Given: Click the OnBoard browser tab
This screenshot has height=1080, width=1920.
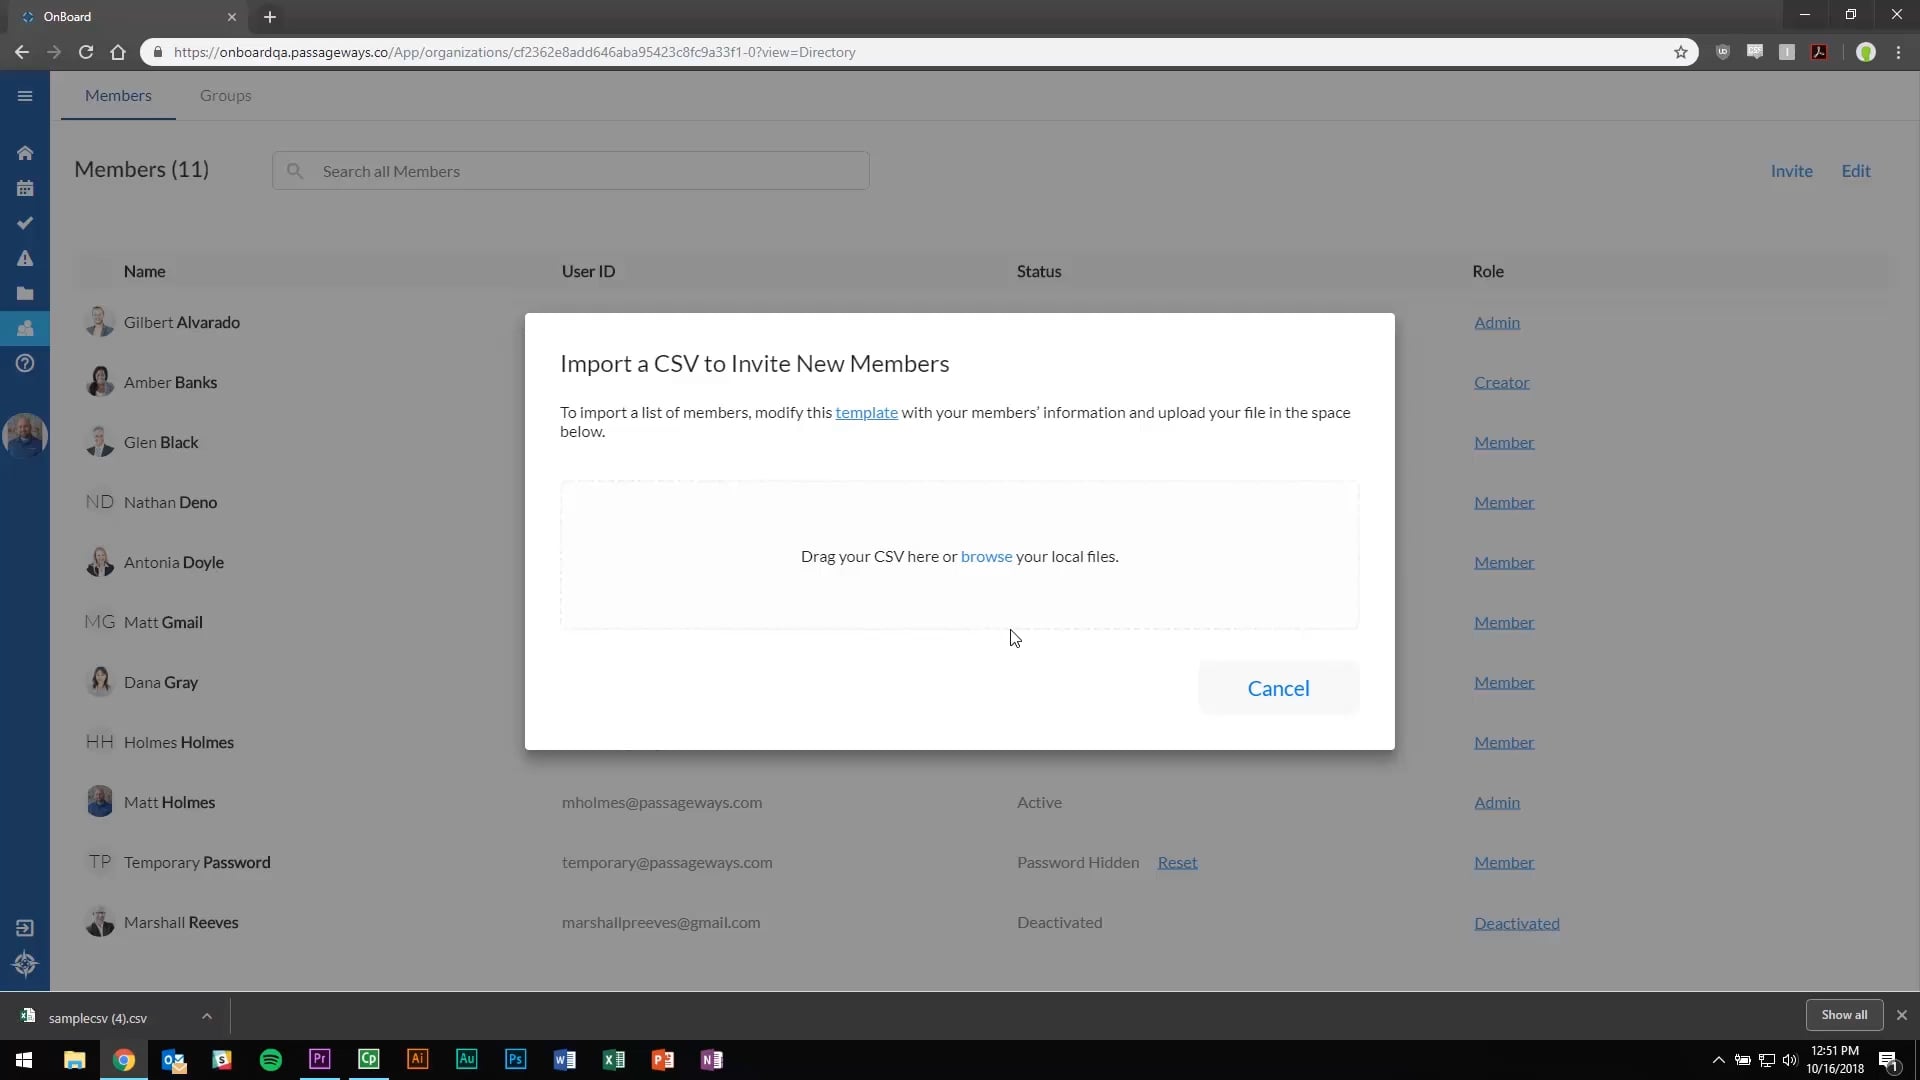Looking at the screenshot, I should coord(130,17).
